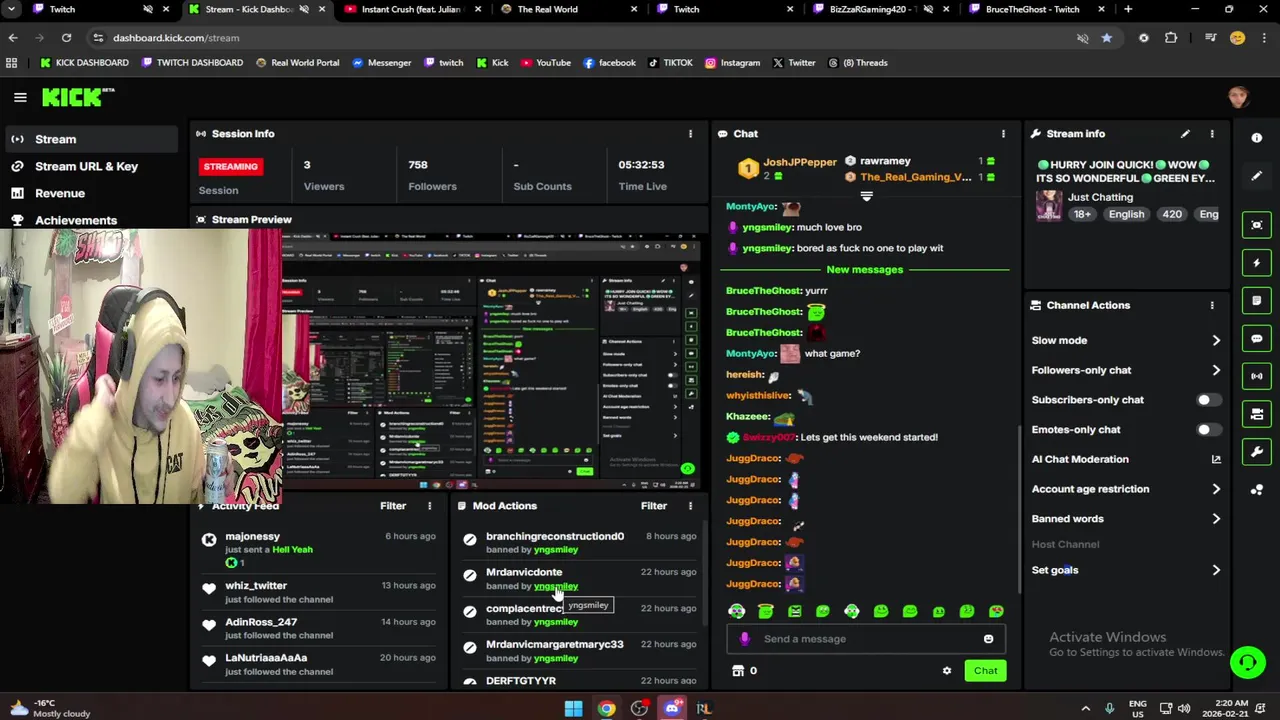This screenshot has width=1280, height=720.
Task: Click unban icon beside branchingreconstructiond0
Action: (x=470, y=541)
